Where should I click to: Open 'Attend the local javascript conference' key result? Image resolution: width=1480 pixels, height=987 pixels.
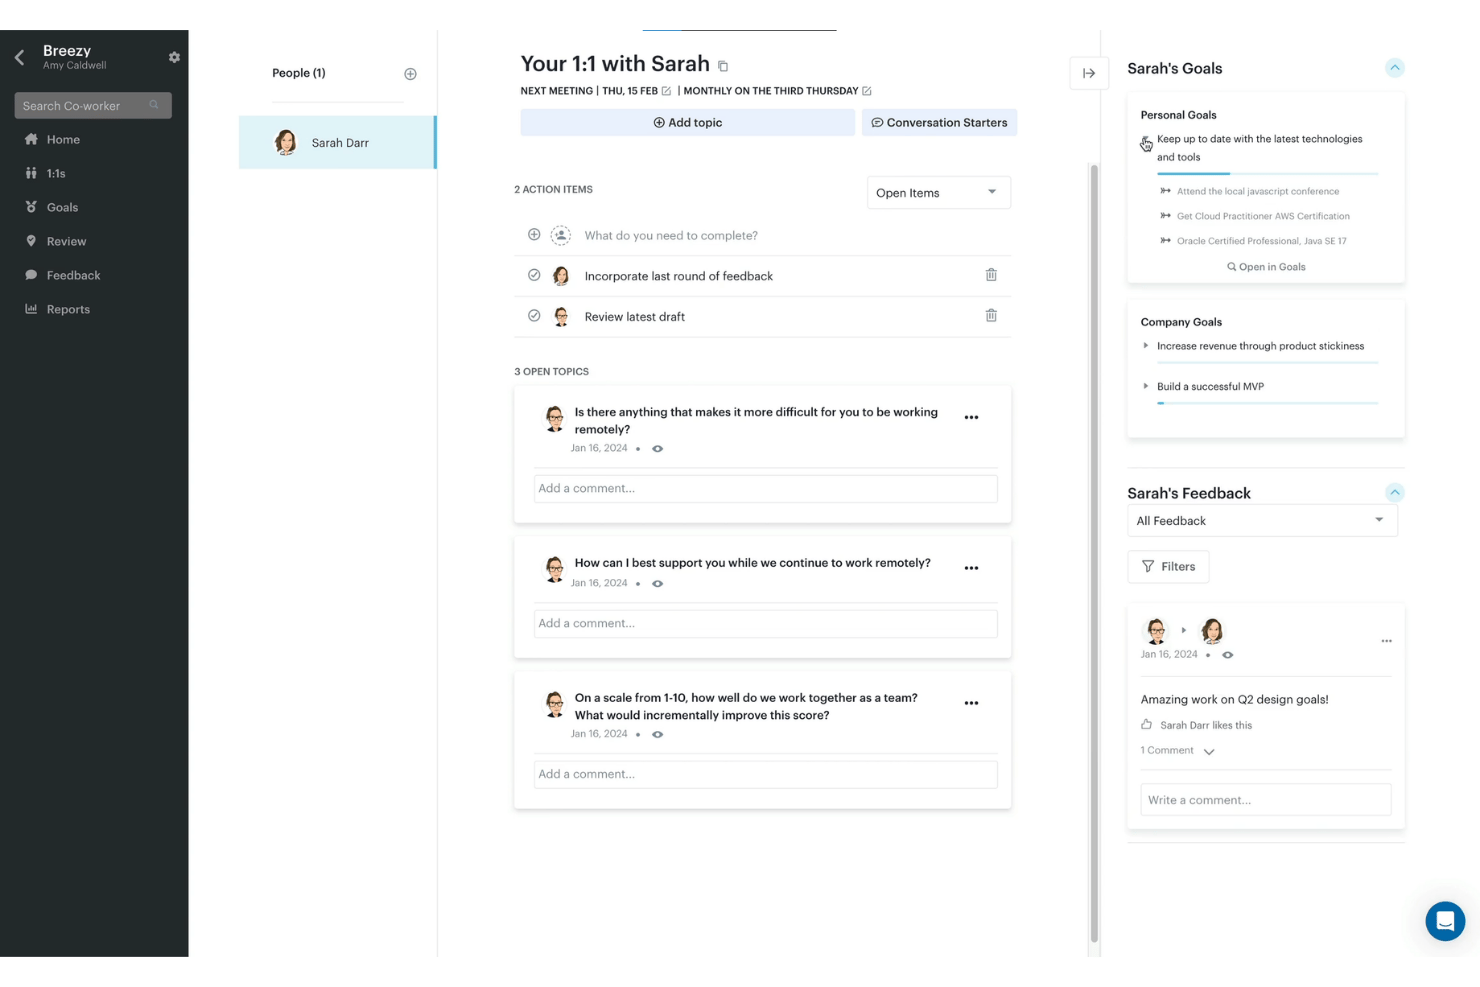click(x=1258, y=191)
